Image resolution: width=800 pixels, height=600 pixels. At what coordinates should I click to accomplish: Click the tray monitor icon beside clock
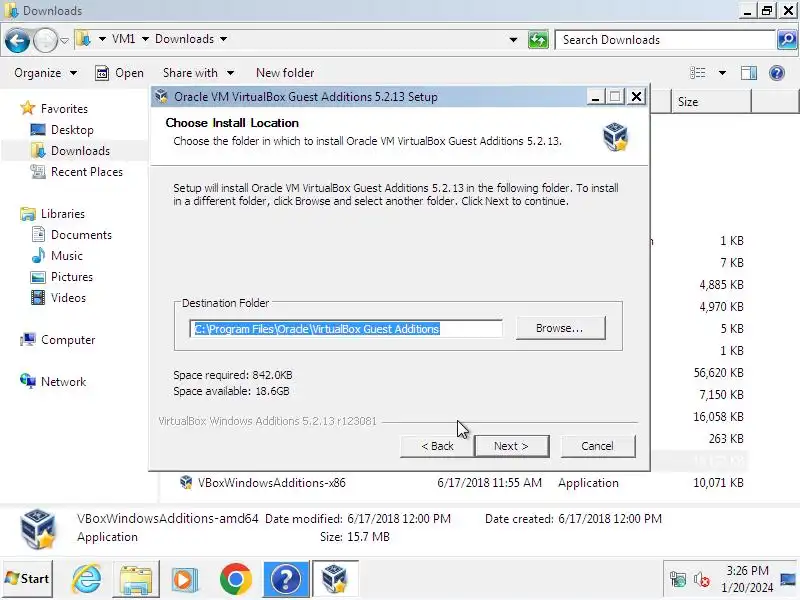click(788, 579)
